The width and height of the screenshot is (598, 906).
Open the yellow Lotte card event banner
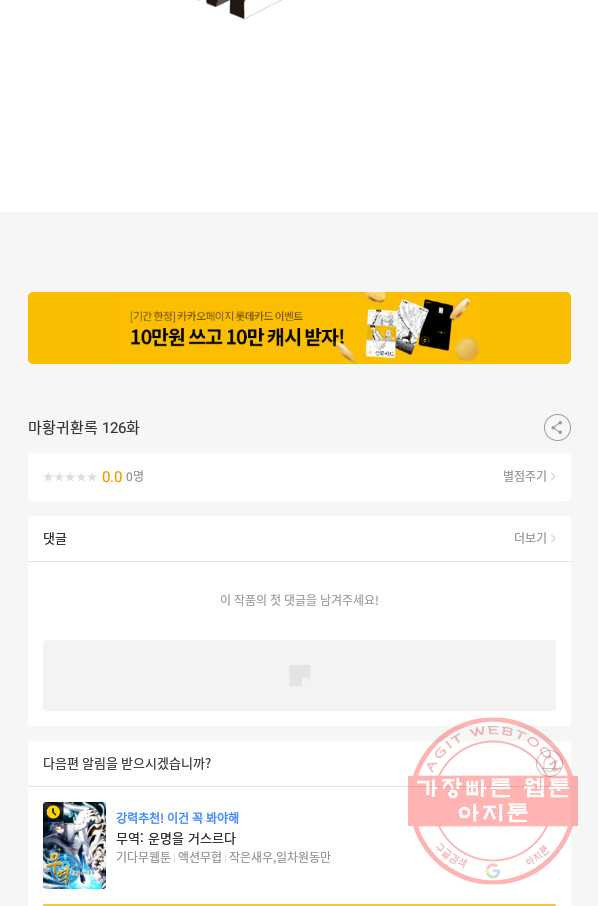click(x=299, y=328)
